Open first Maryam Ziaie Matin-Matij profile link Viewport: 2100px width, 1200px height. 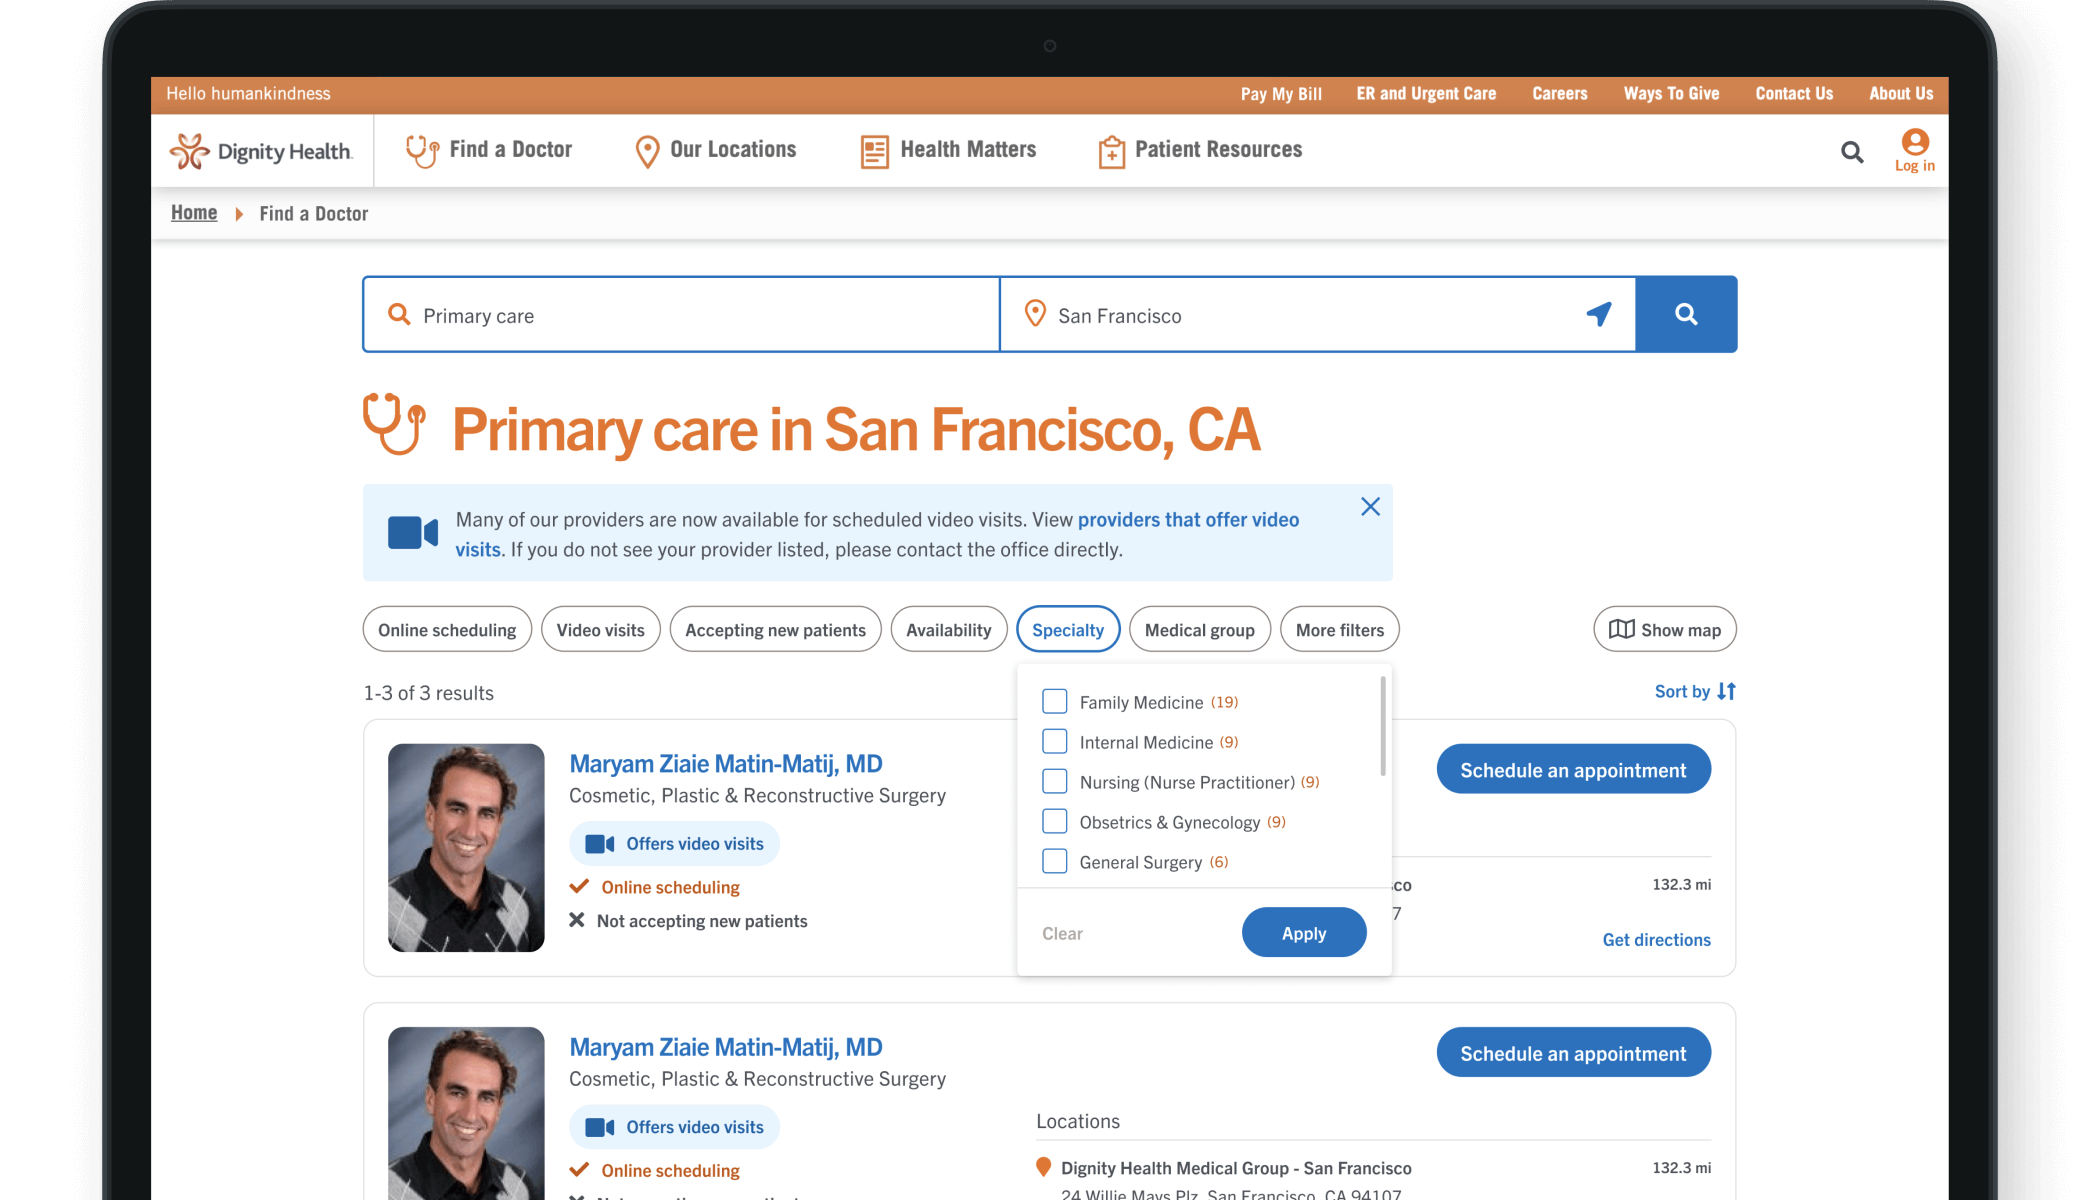tap(726, 763)
